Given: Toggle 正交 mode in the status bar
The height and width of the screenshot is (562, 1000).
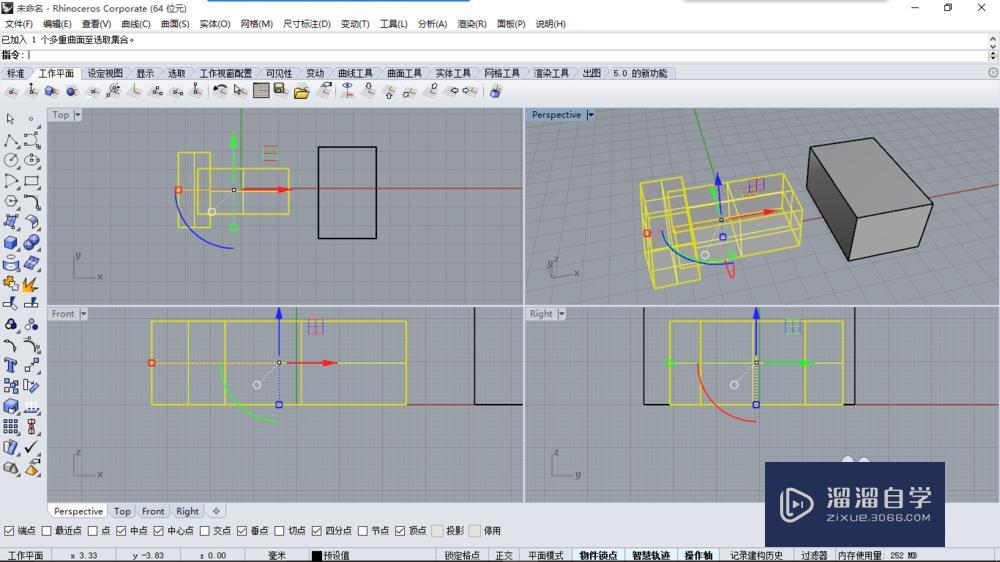Looking at the screenshot, I should click(x=504, y=556).
